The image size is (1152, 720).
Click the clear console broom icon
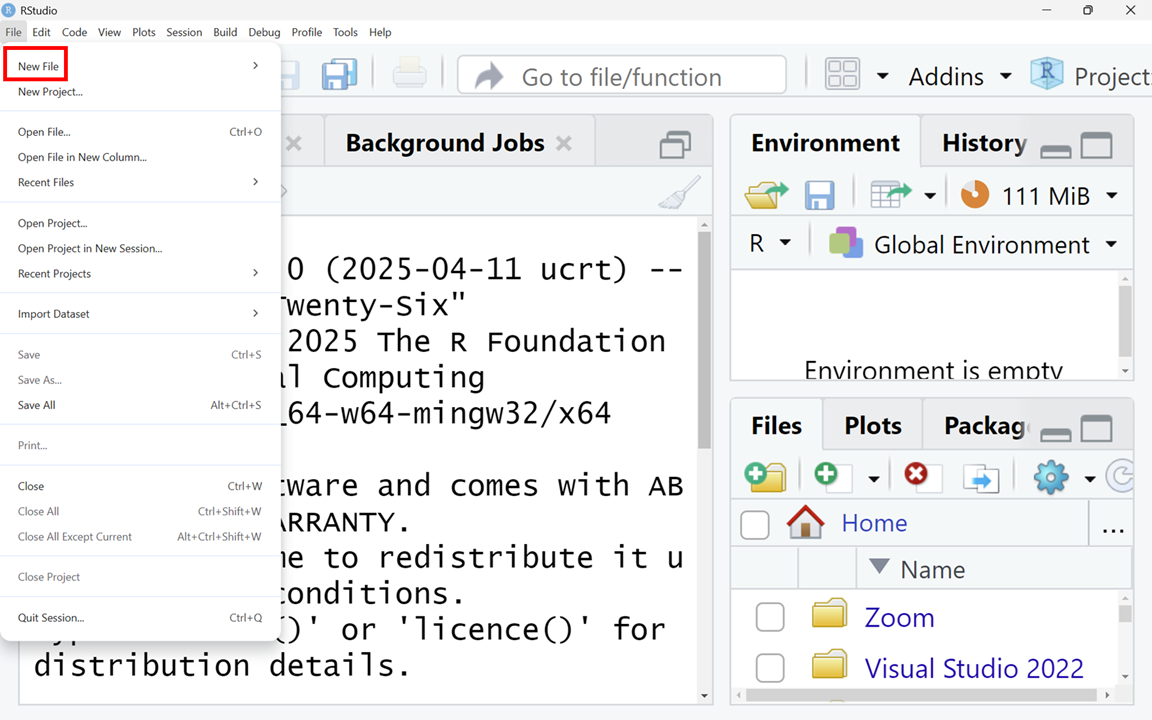click(x=679, y=193)
